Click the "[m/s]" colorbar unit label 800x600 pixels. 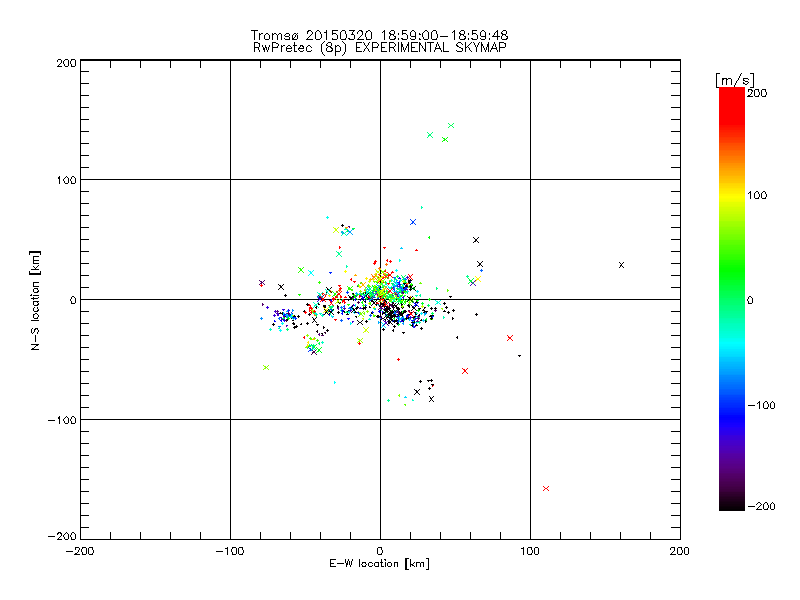734,80
